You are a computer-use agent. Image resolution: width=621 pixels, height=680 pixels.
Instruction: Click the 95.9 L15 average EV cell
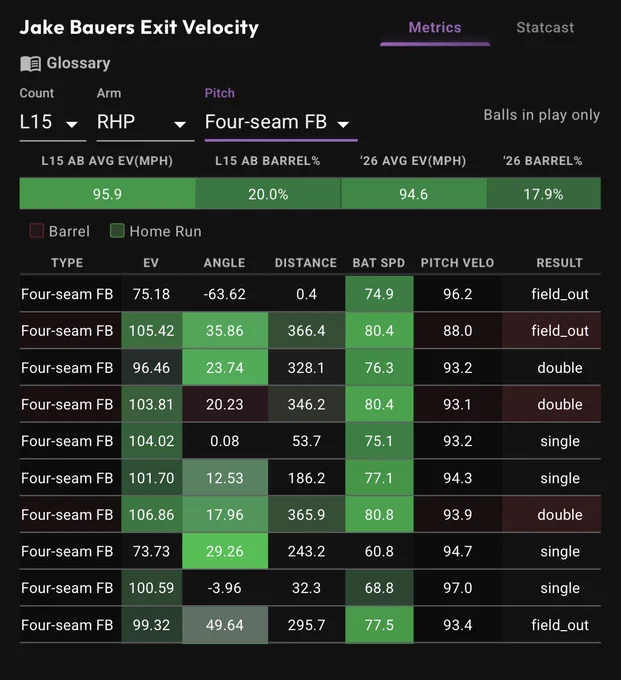pos(108,194)
